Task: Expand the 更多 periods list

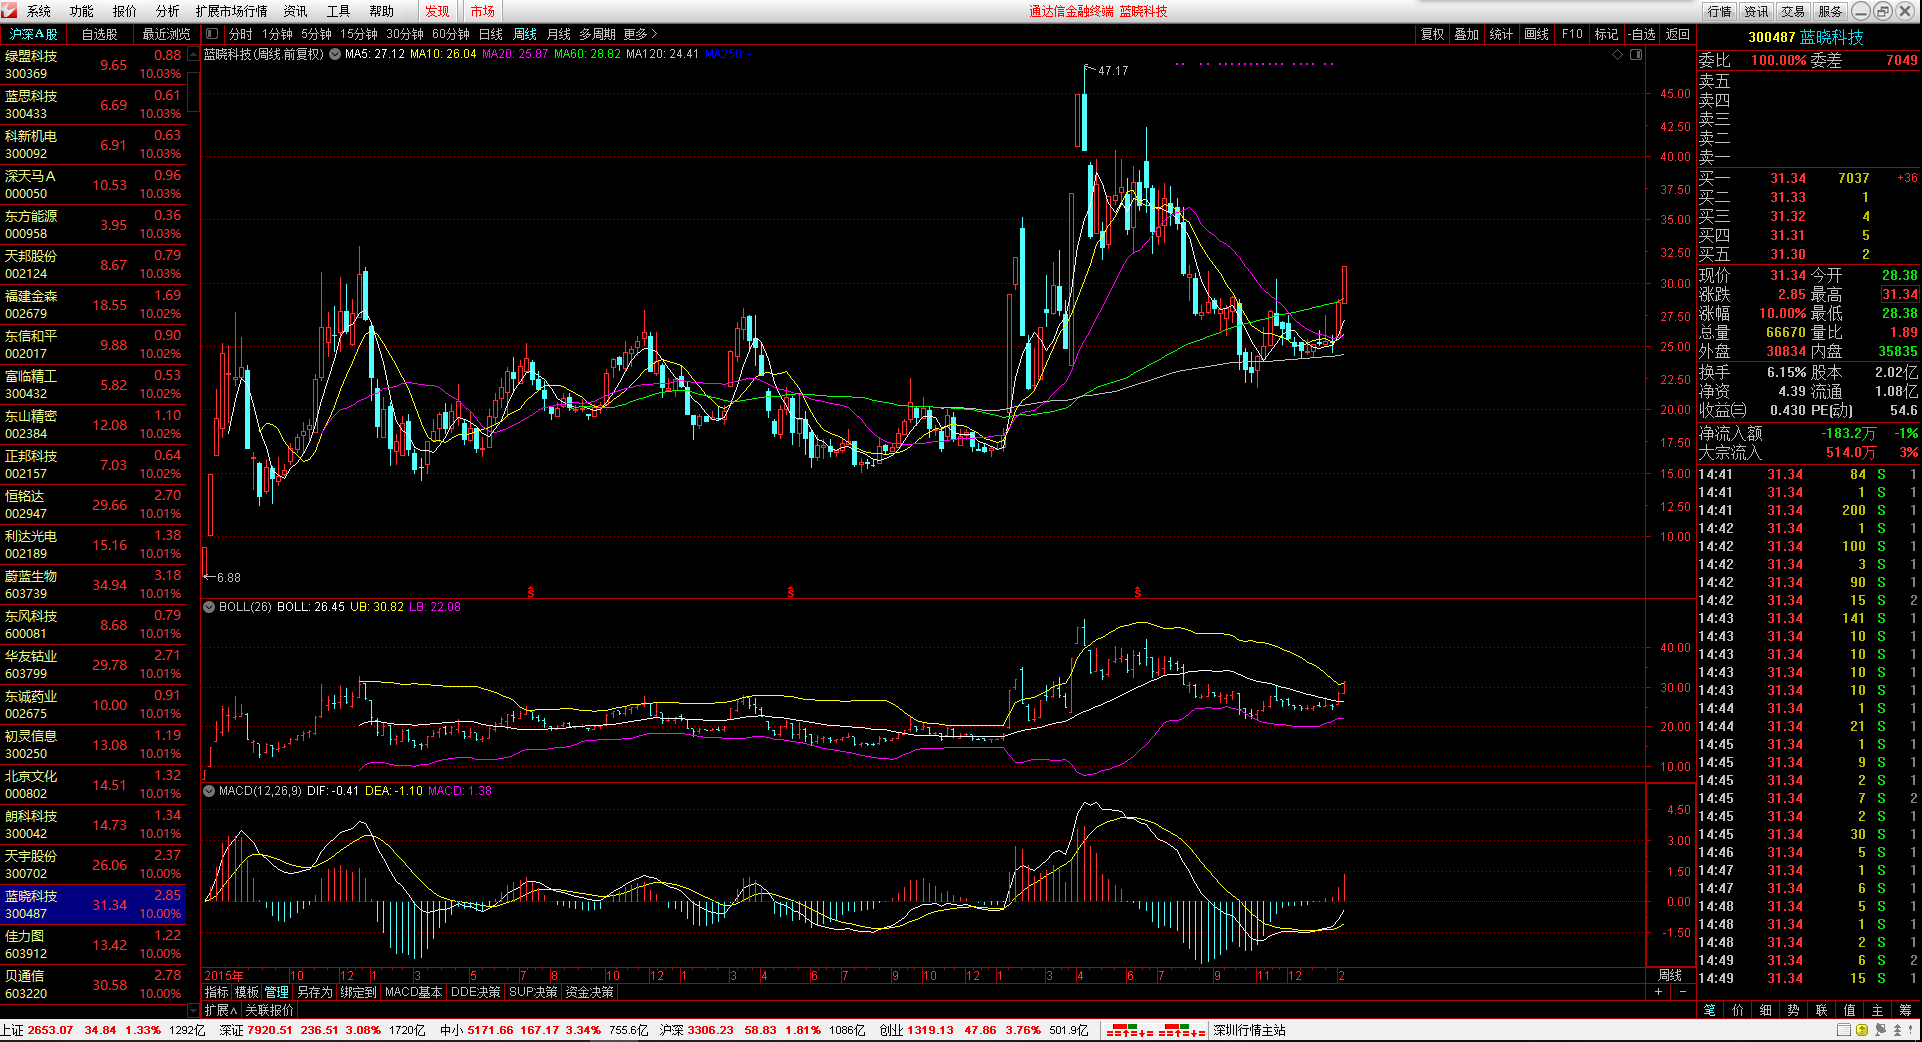Action: pos(640,34)
